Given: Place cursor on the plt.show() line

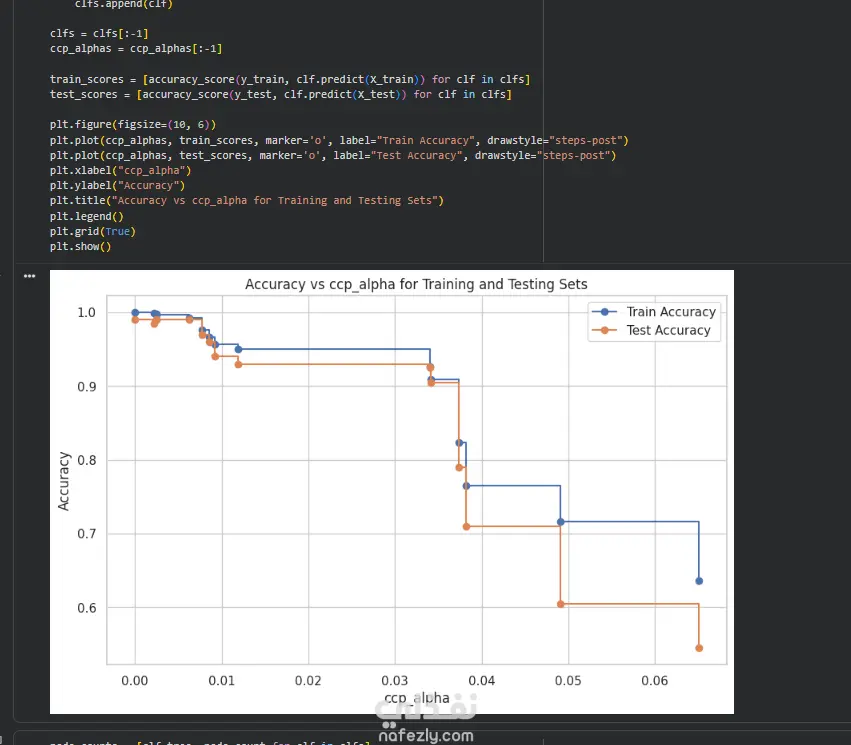Looking at the screenshot, I should [80, 246].
